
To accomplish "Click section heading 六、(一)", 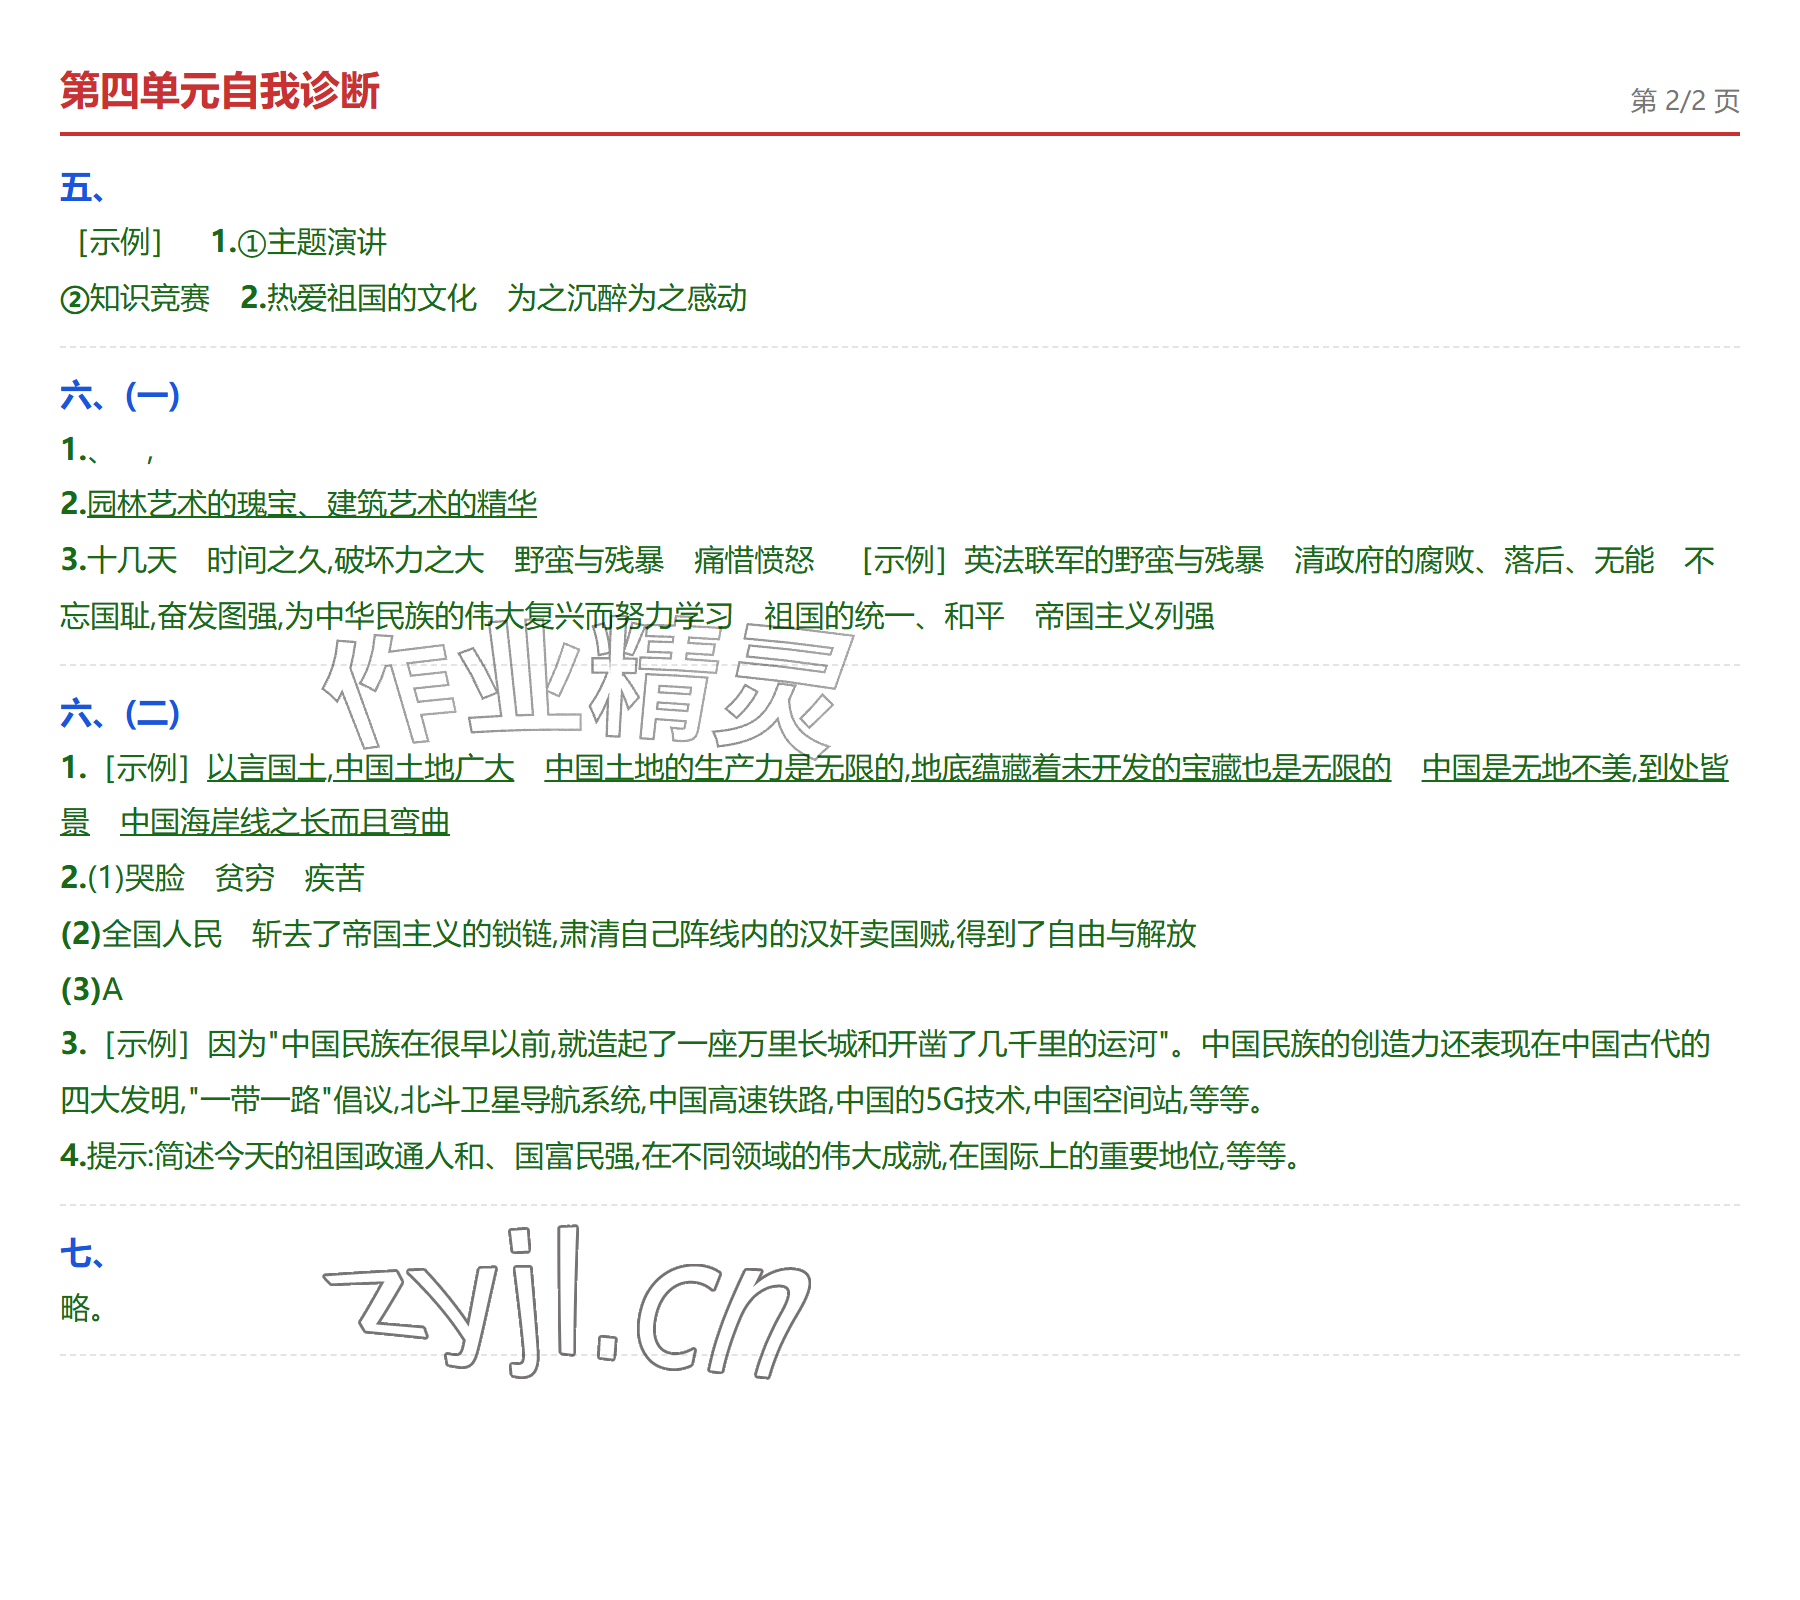I will [x=120, y=396].
